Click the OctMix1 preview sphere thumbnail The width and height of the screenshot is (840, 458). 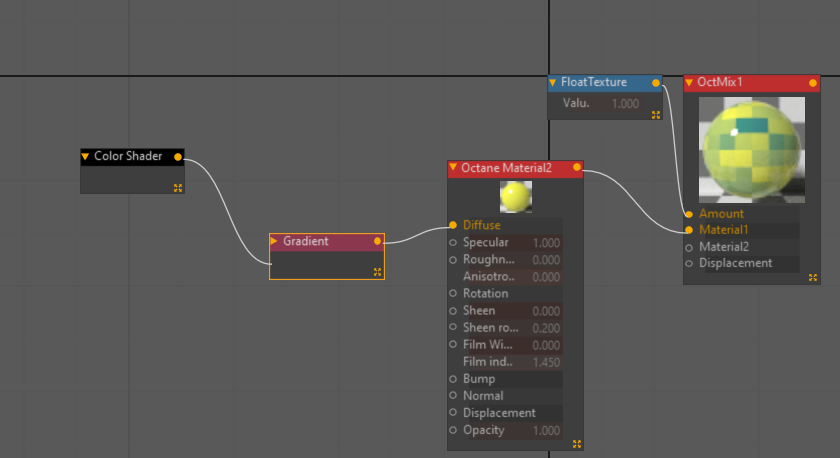(x=752, y=150)
